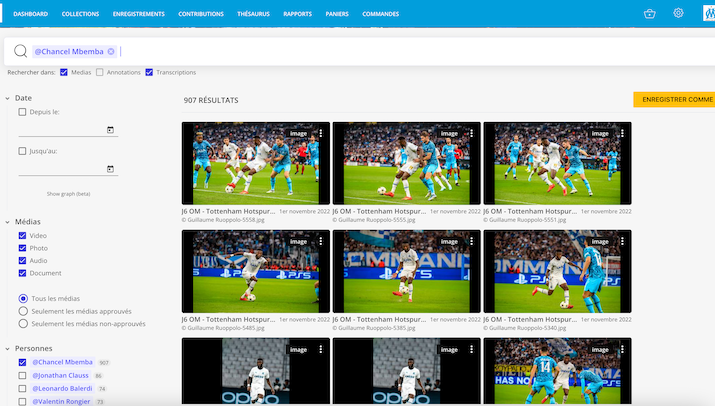Open three-dot menu on first image thumbnail
Image resolution: width=715 pixels, height=406 pixels.
click(x=320, y=132)
